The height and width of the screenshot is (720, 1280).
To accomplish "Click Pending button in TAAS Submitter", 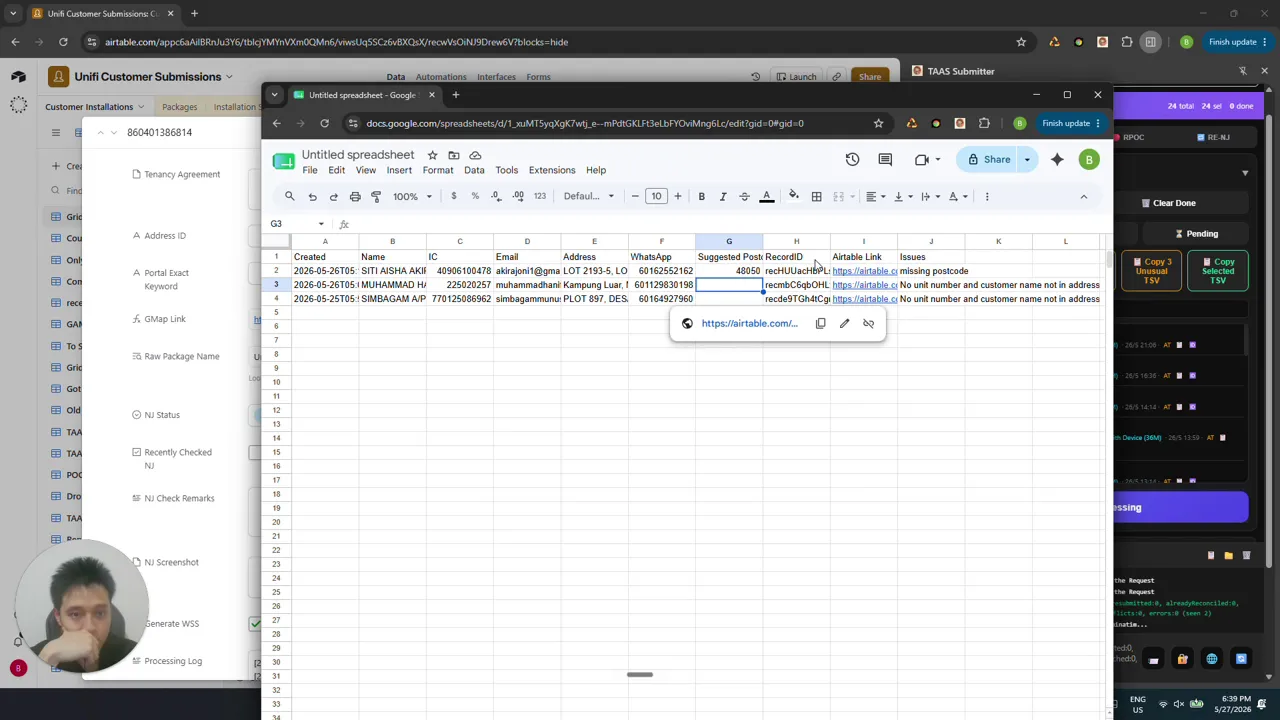I will [1196, 234].
